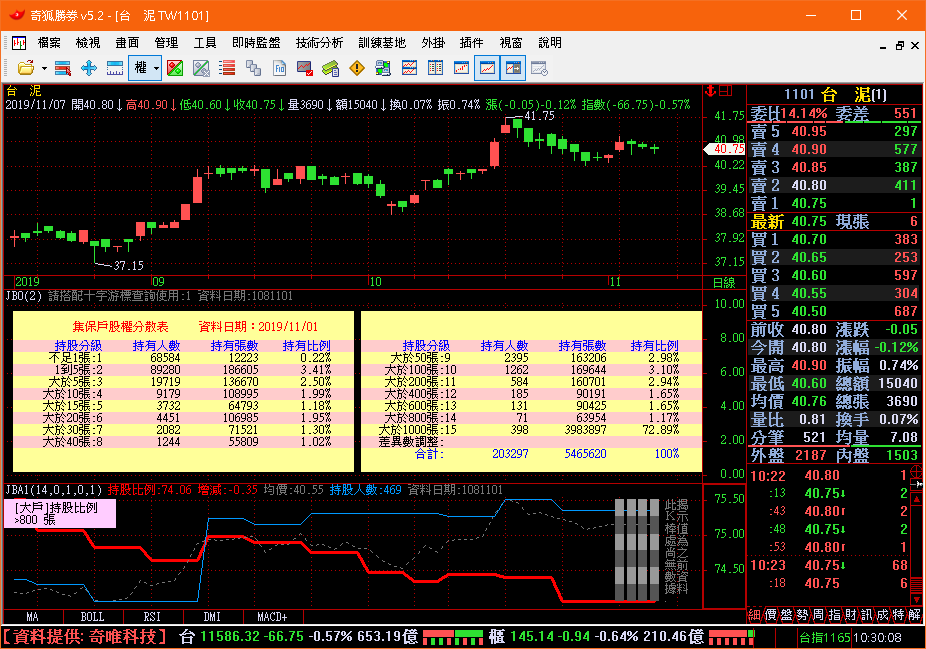This screenshot has height=649, width=926.
Task: Open the F10 document icon
Action: (279, 68)
